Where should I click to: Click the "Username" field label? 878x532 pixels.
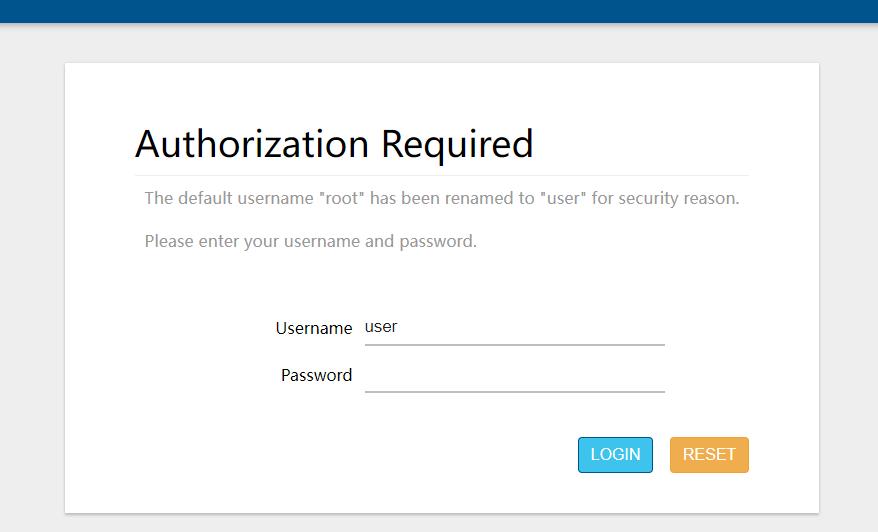[314, 328]
